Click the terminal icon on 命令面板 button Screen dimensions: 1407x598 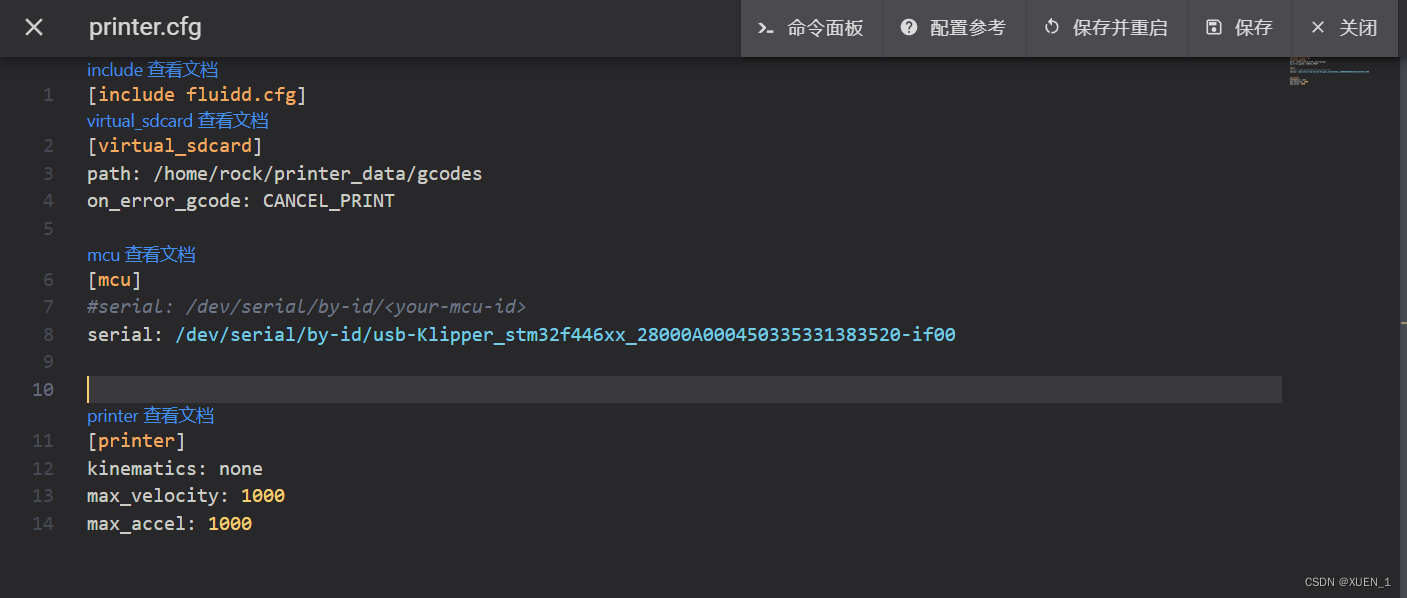pos(766,28)
